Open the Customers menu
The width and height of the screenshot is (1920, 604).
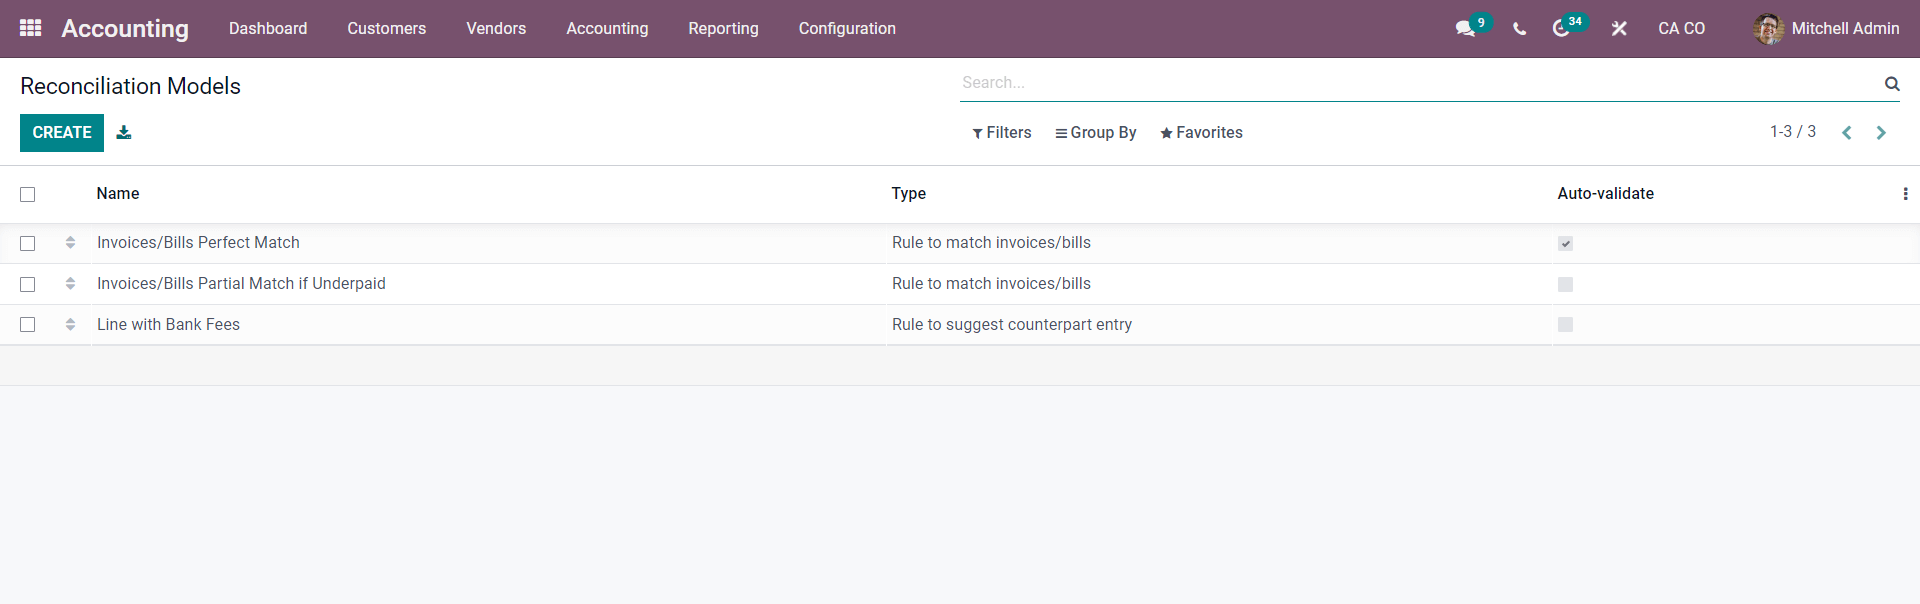click(387, 29)
